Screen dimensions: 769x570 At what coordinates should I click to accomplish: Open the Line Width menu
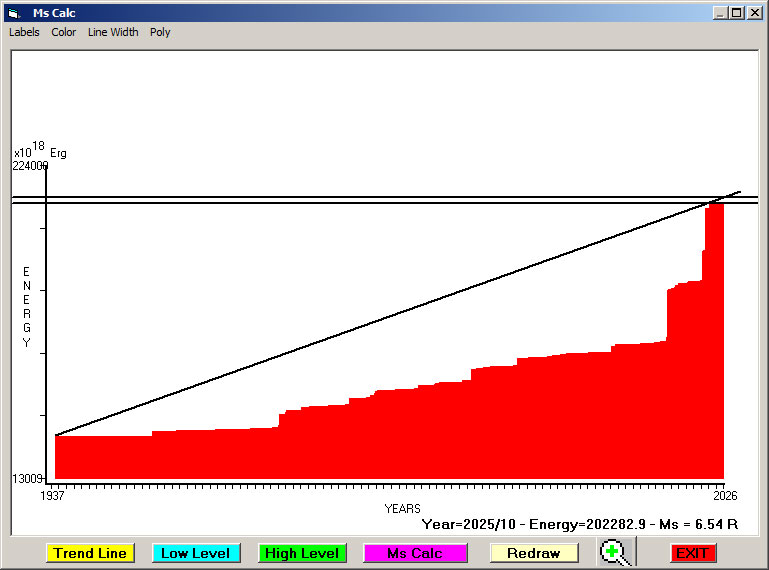coord(113,32)
